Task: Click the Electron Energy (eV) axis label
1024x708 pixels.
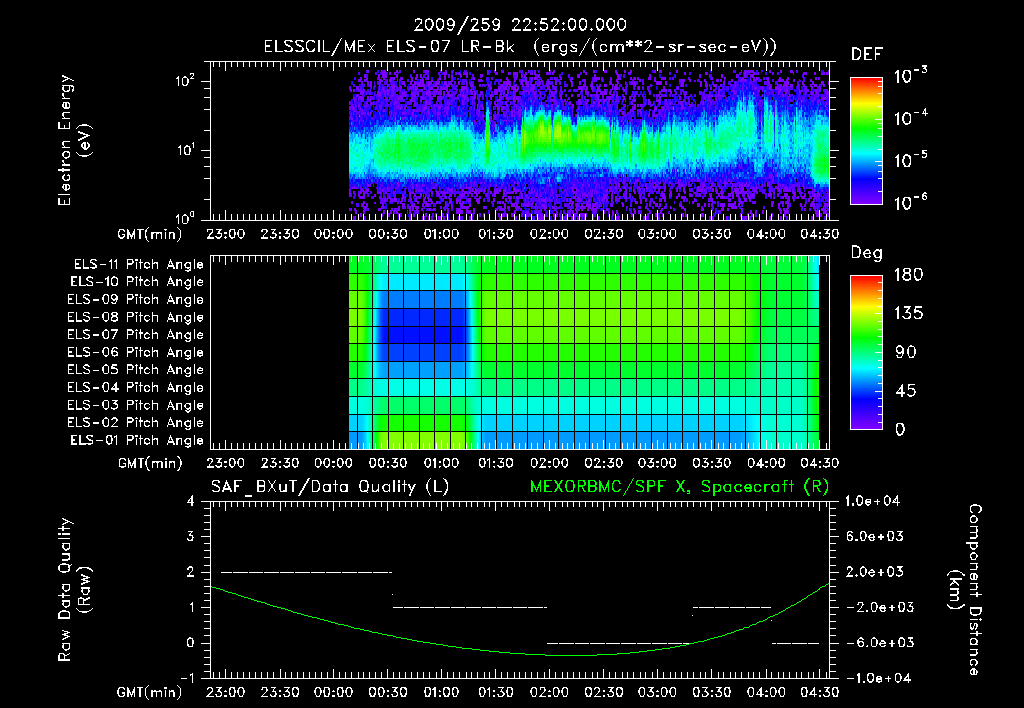Action: [x=74, y=140]
